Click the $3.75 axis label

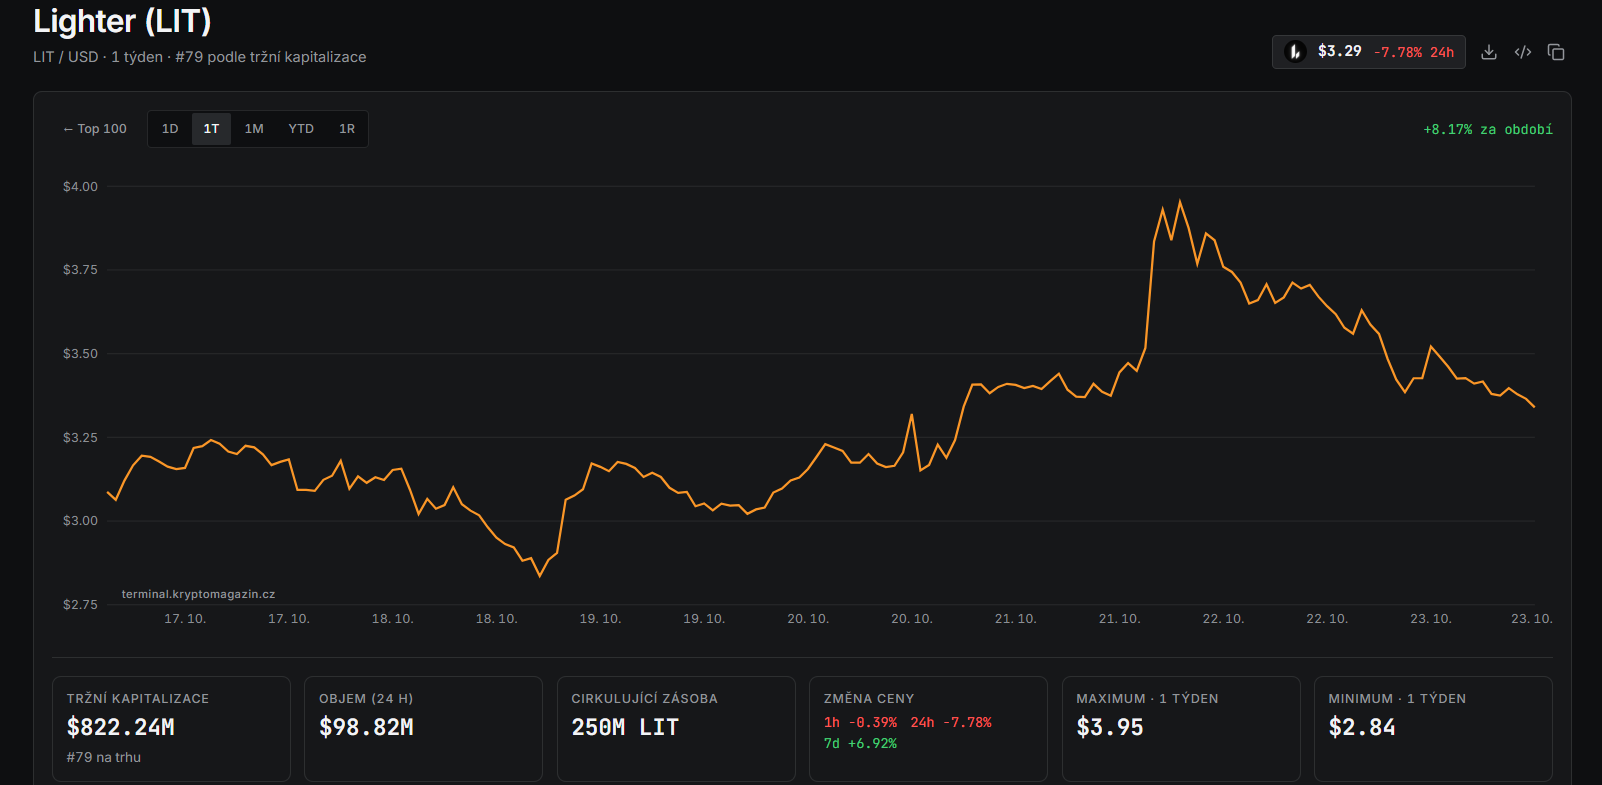coord(80,270)
